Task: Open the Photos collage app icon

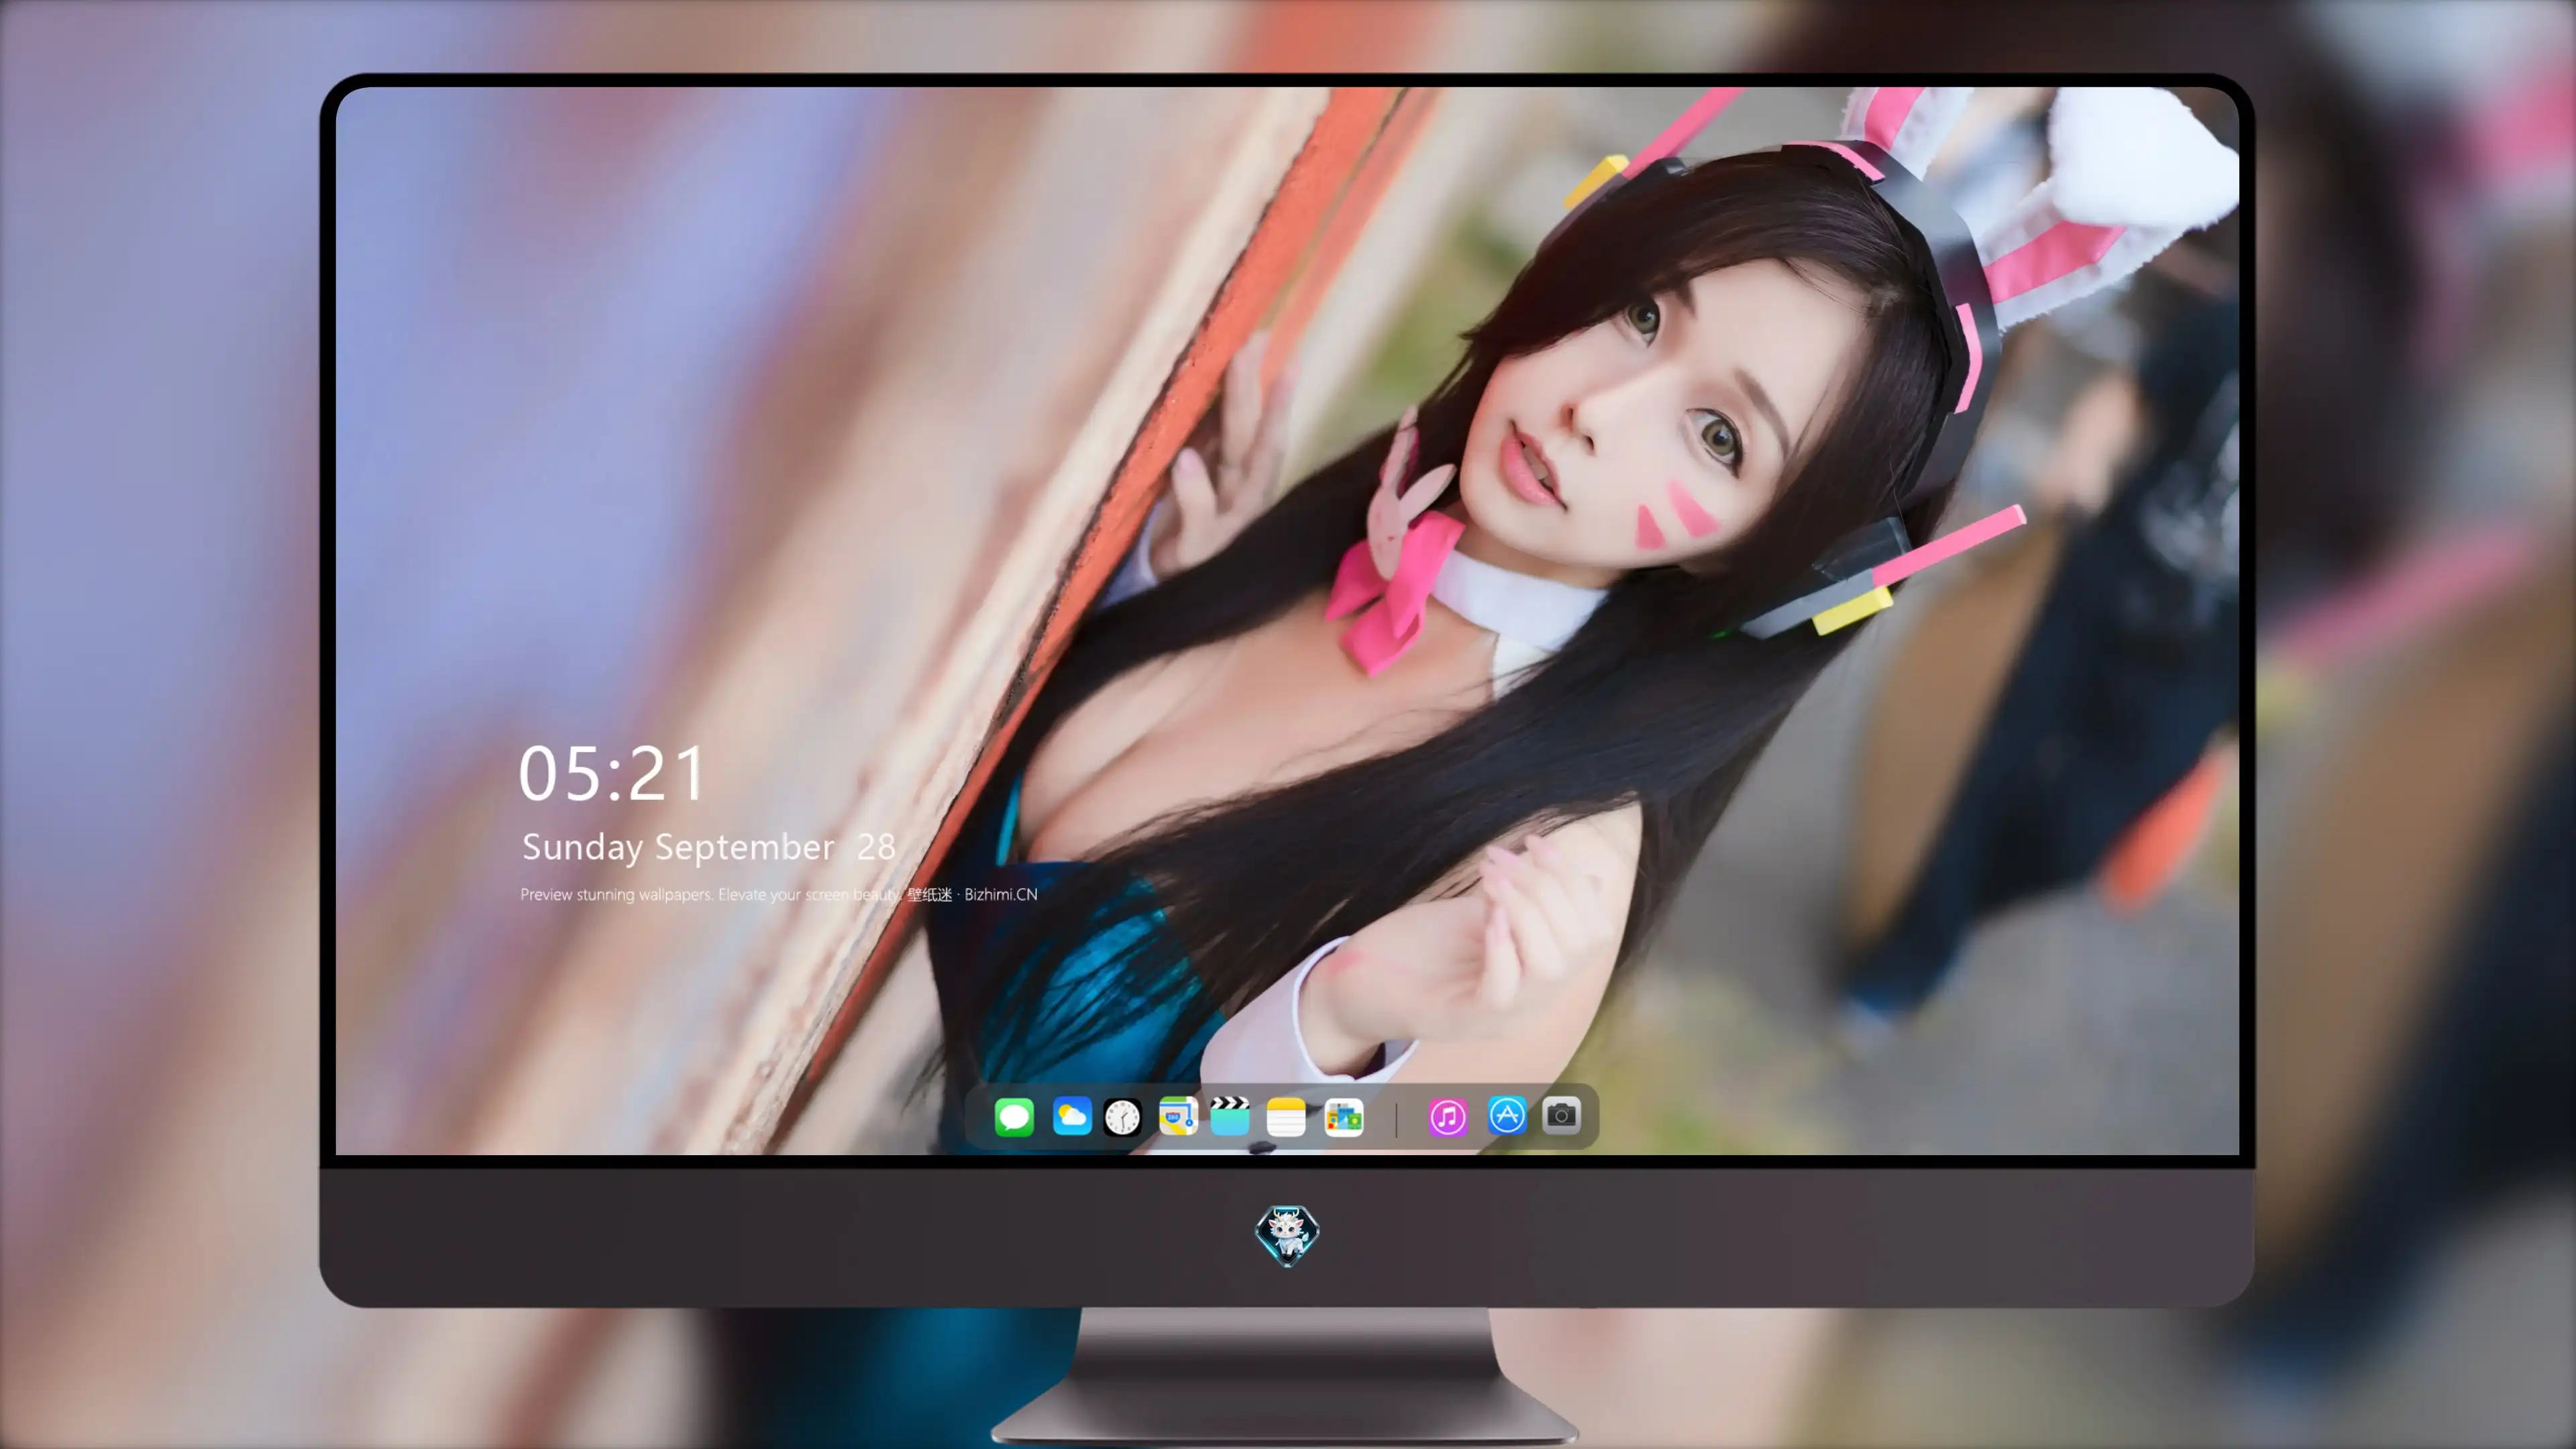Action: [1344, 1117]
